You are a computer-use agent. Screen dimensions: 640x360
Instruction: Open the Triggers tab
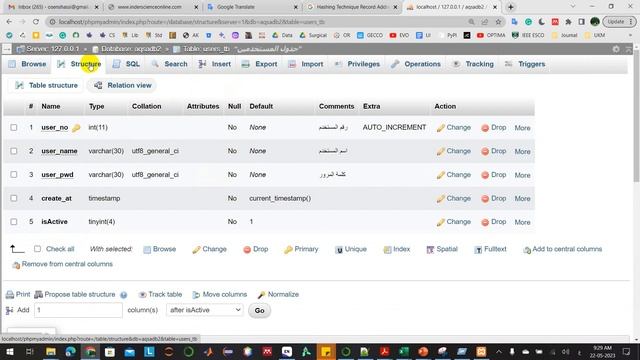click(525, 64)
